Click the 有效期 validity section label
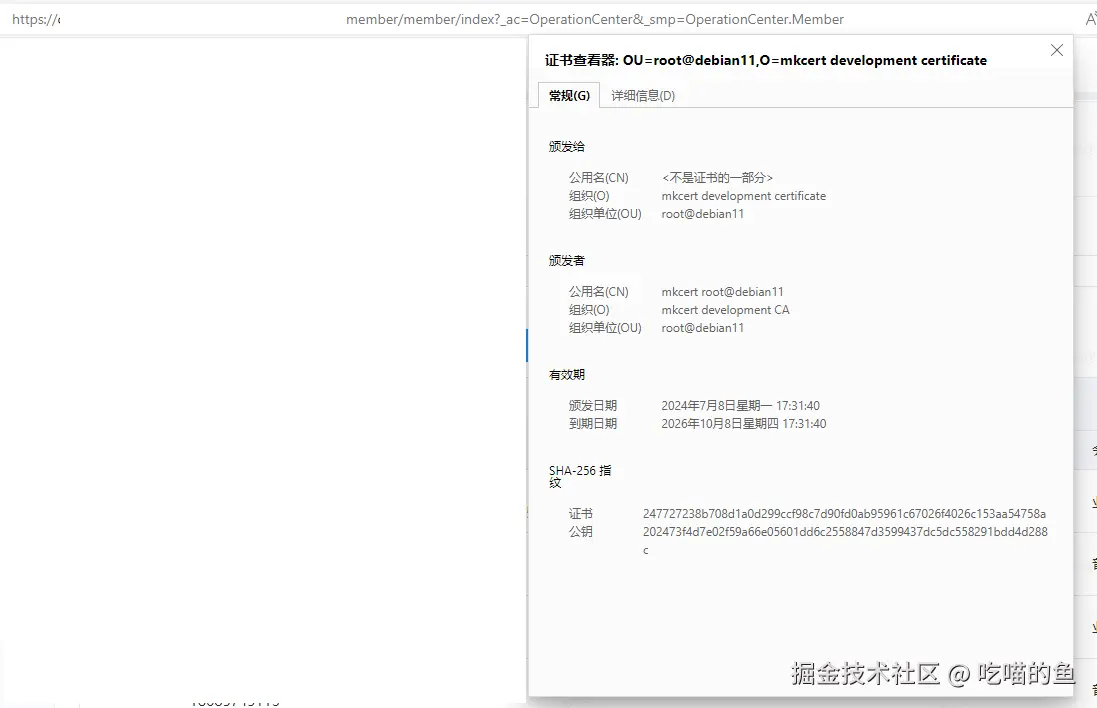Image resolution: width=1097 pixels, height=708 pixels. tap(566, 374)
